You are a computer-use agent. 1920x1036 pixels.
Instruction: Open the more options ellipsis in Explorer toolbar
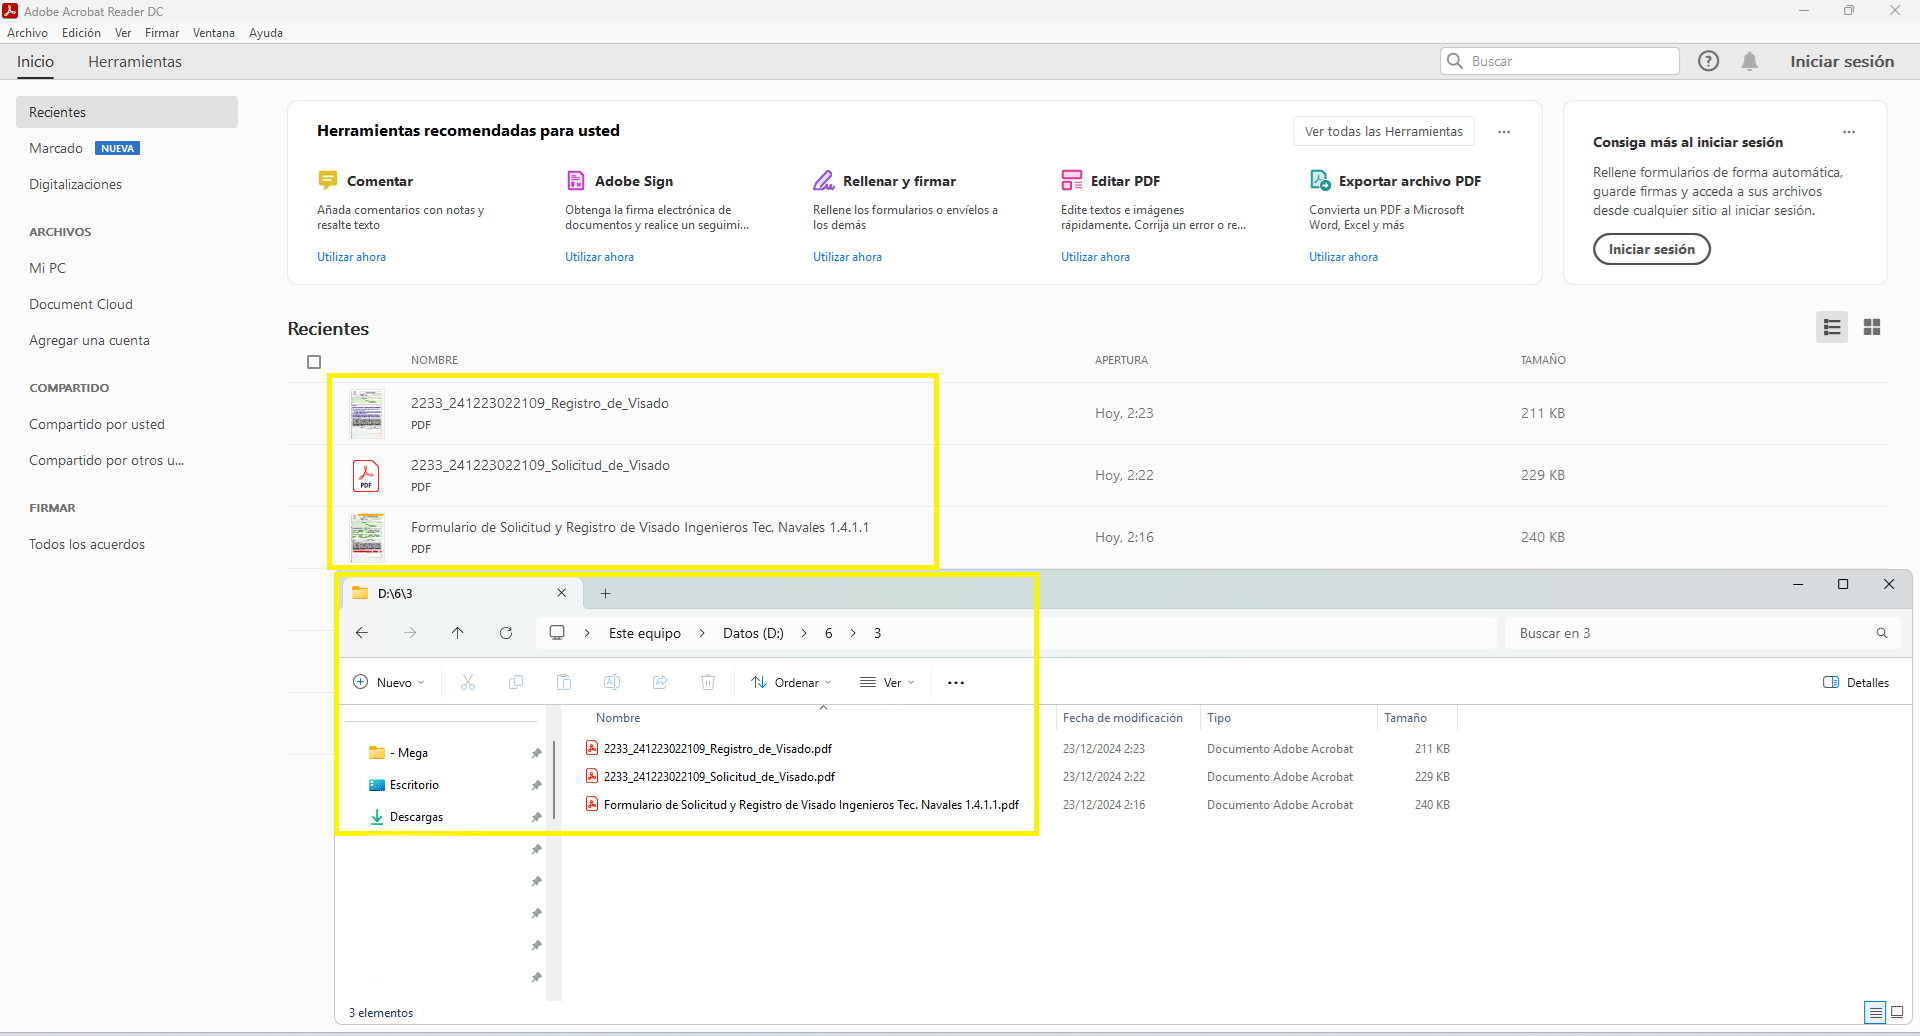click(956, 683)
